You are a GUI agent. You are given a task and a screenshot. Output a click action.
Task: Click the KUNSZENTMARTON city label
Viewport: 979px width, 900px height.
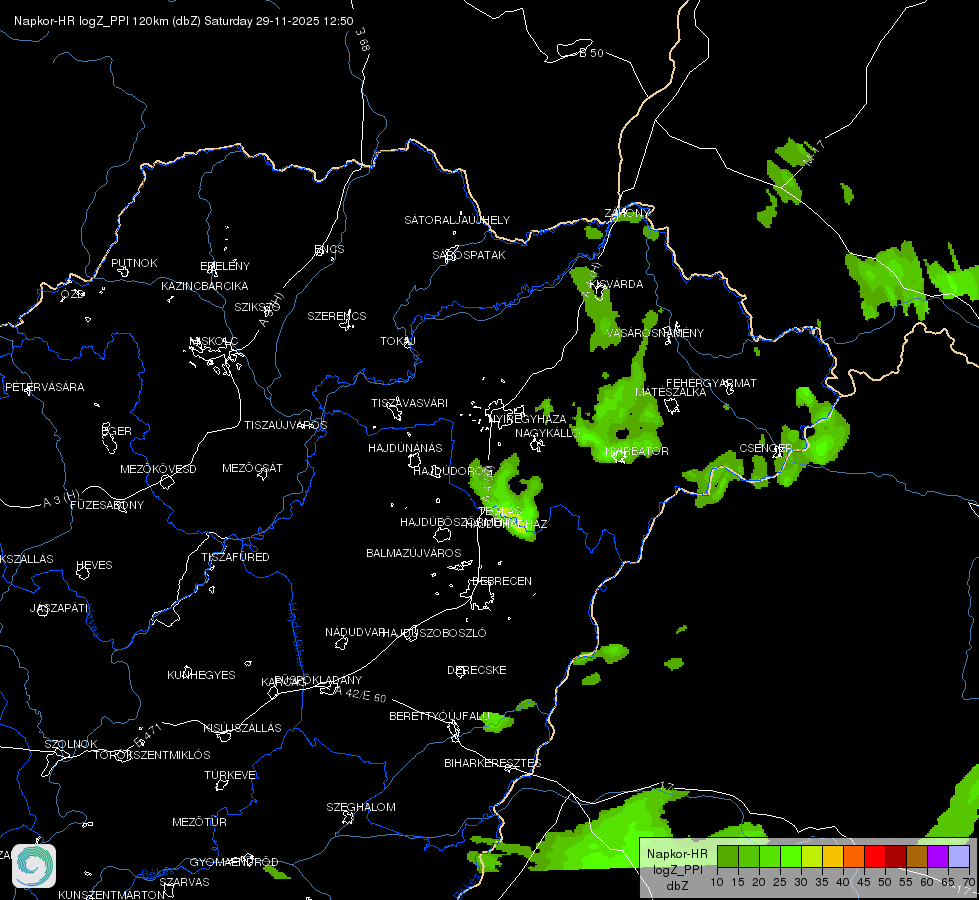click(x=112, y=894)
